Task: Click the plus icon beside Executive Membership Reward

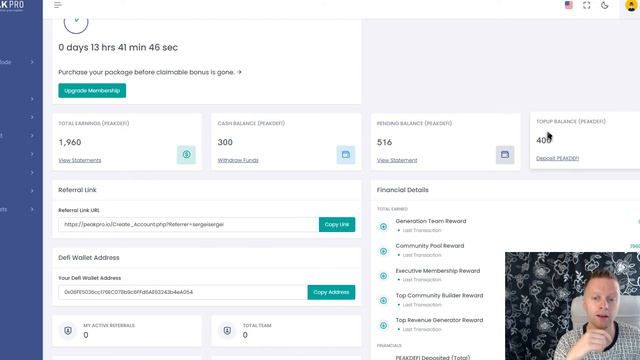Action: tap(383, 276)
